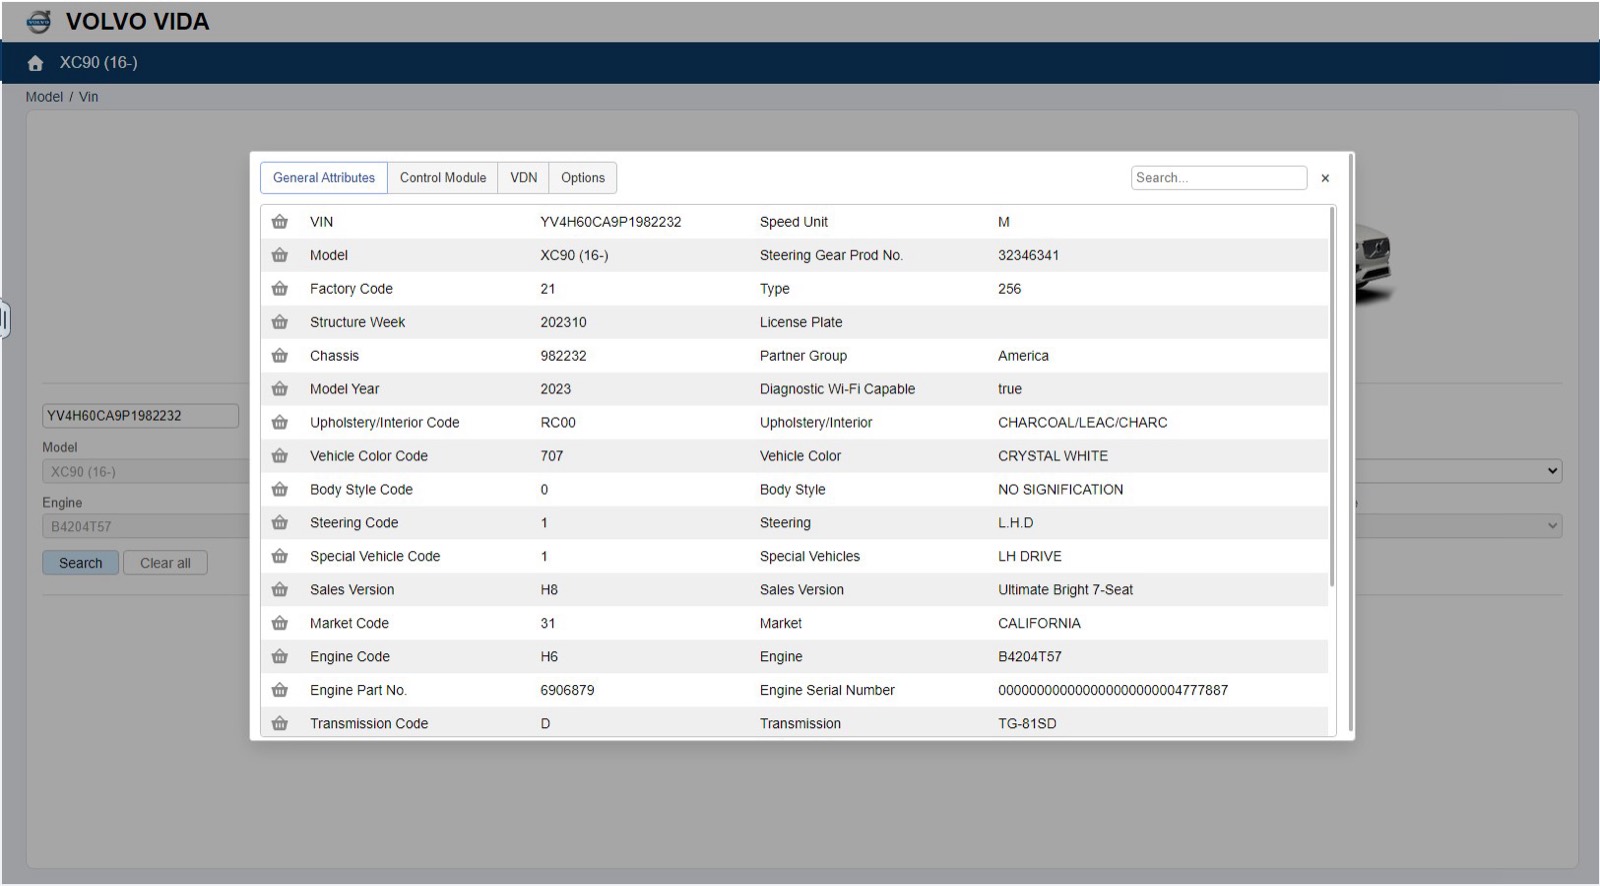Screen dimensions: 1600x886
Task: Click the Chassis value 982232
Action: [563, 356]
